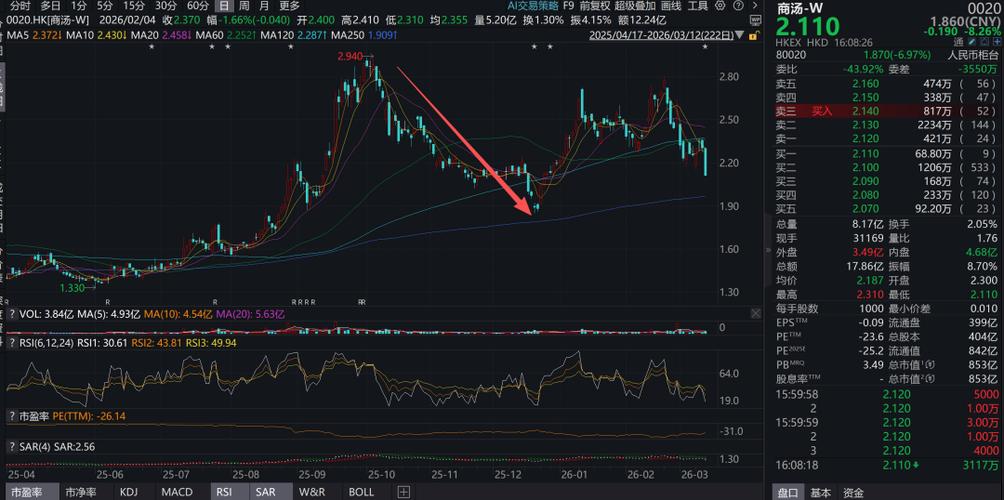Click the F9 button
Viewport: 1004px width, 500px height.
pos(569,6)
